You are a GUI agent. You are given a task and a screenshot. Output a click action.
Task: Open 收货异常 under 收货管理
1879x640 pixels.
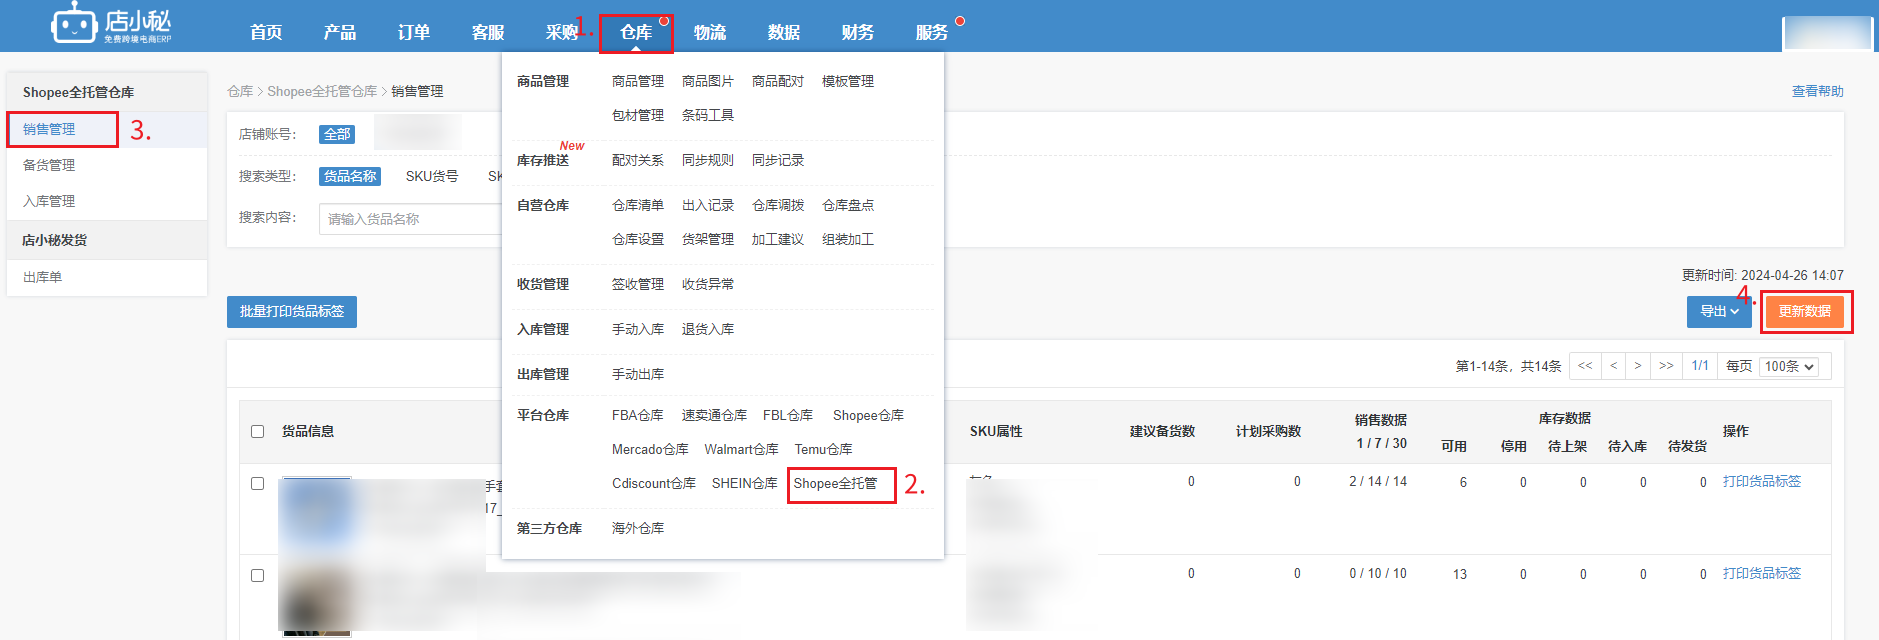coord(708,284)
